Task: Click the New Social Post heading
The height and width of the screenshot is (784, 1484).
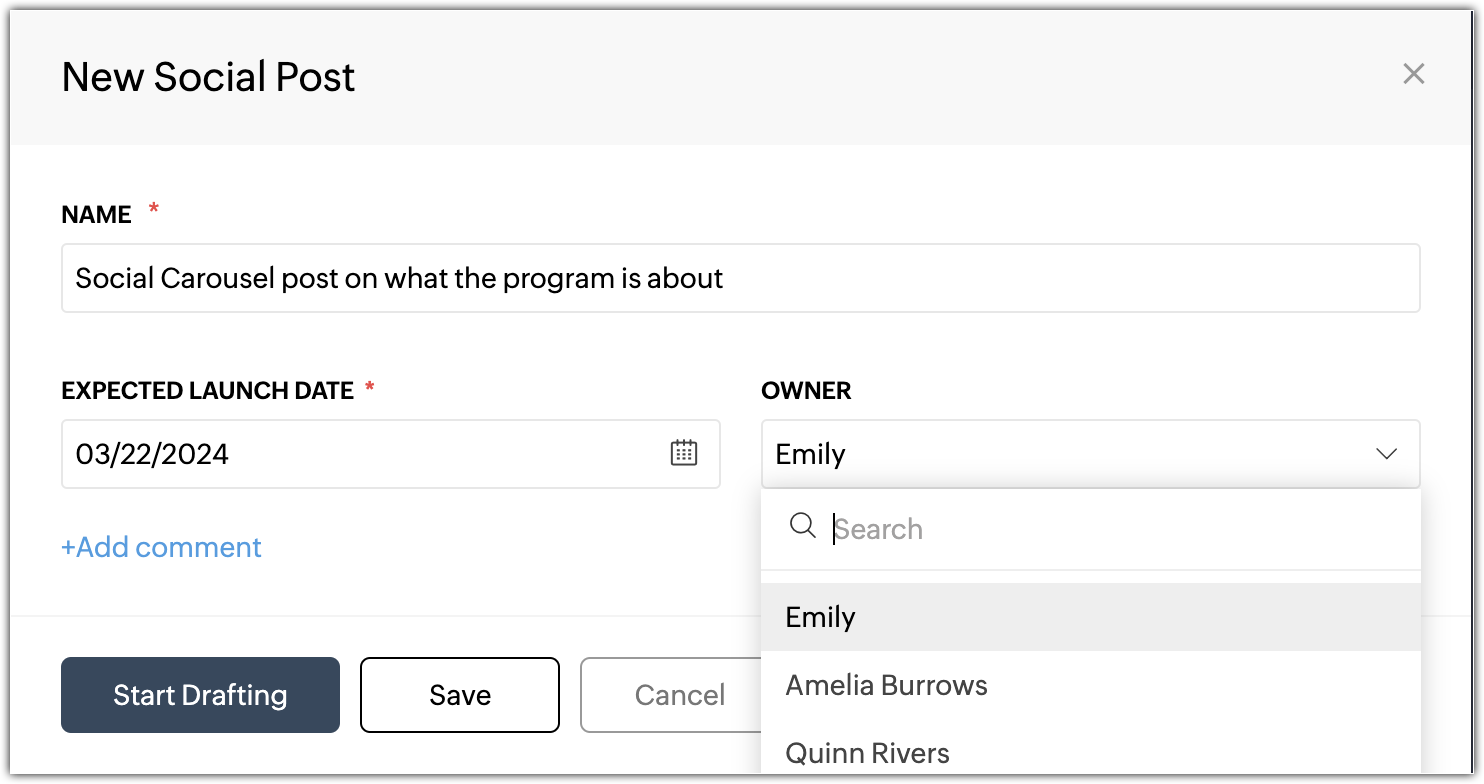Action: pyautogui.click(x=208, y=77)
